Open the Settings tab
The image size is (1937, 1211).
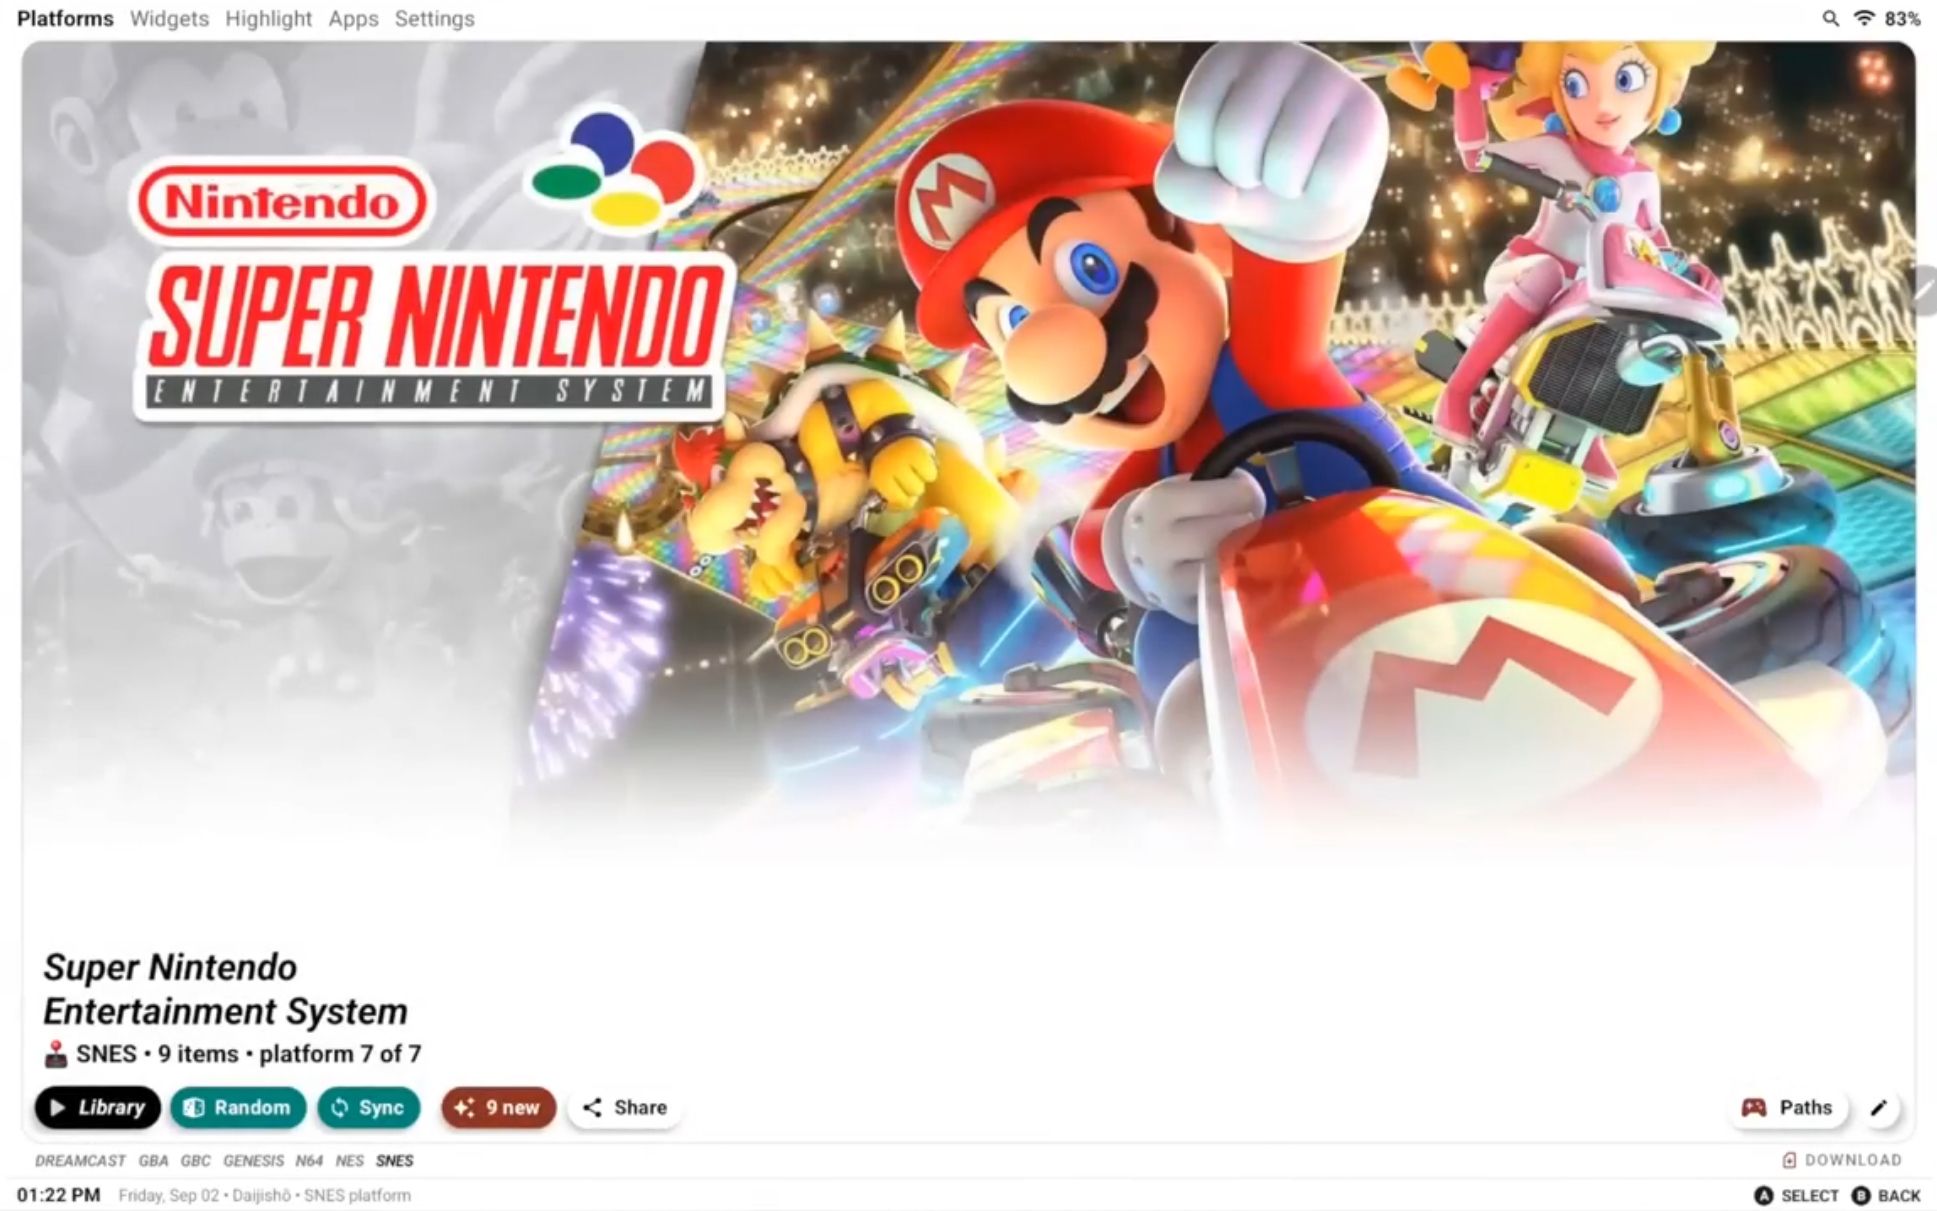(434, 18)
